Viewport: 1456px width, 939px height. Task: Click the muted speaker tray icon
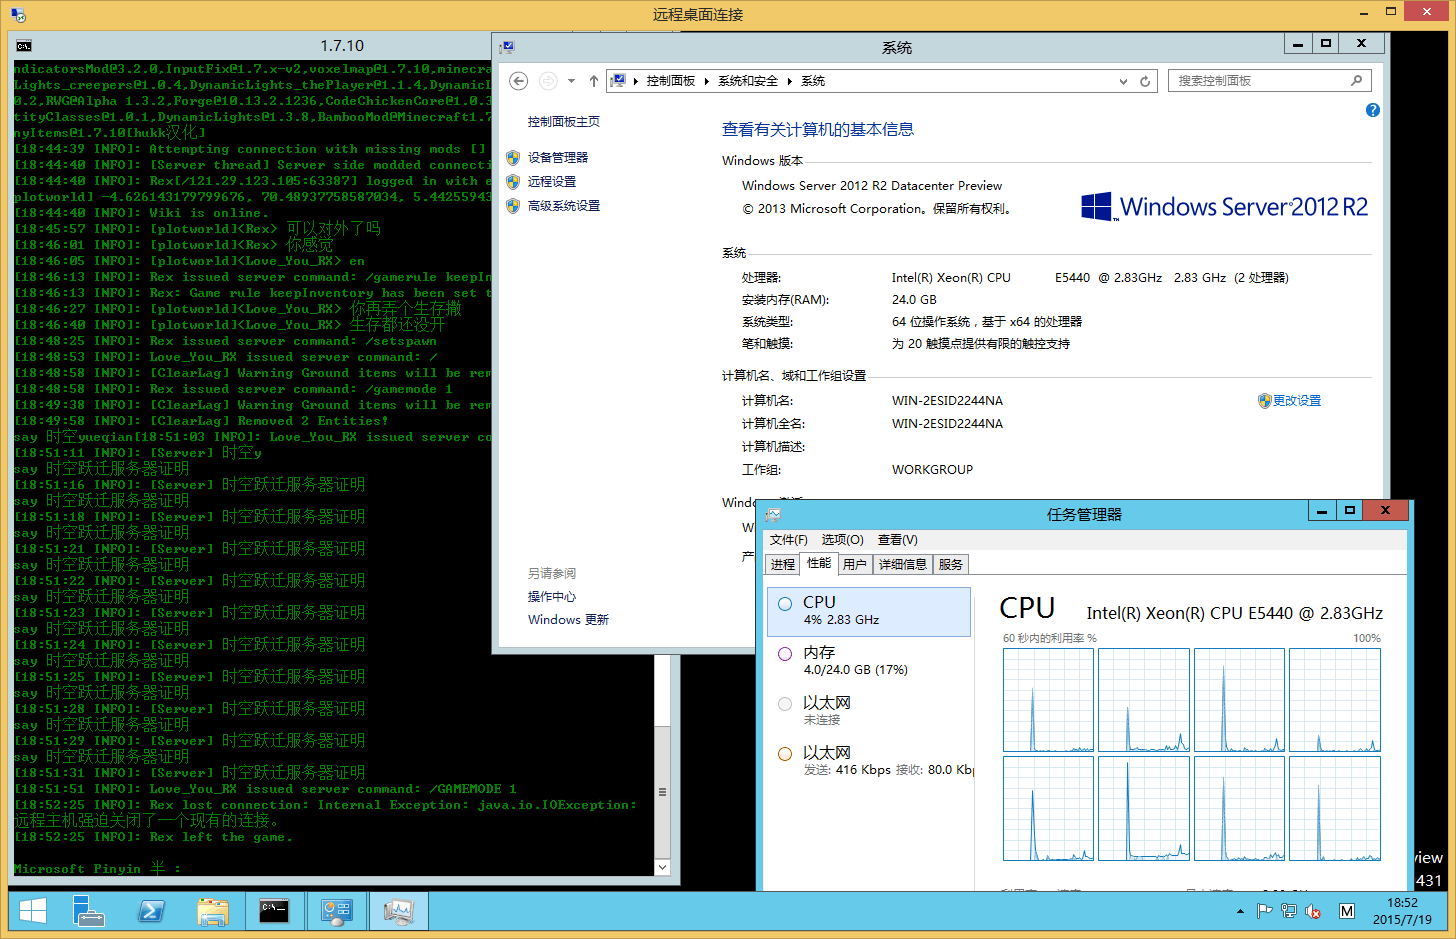click(x=1313, y=911)
